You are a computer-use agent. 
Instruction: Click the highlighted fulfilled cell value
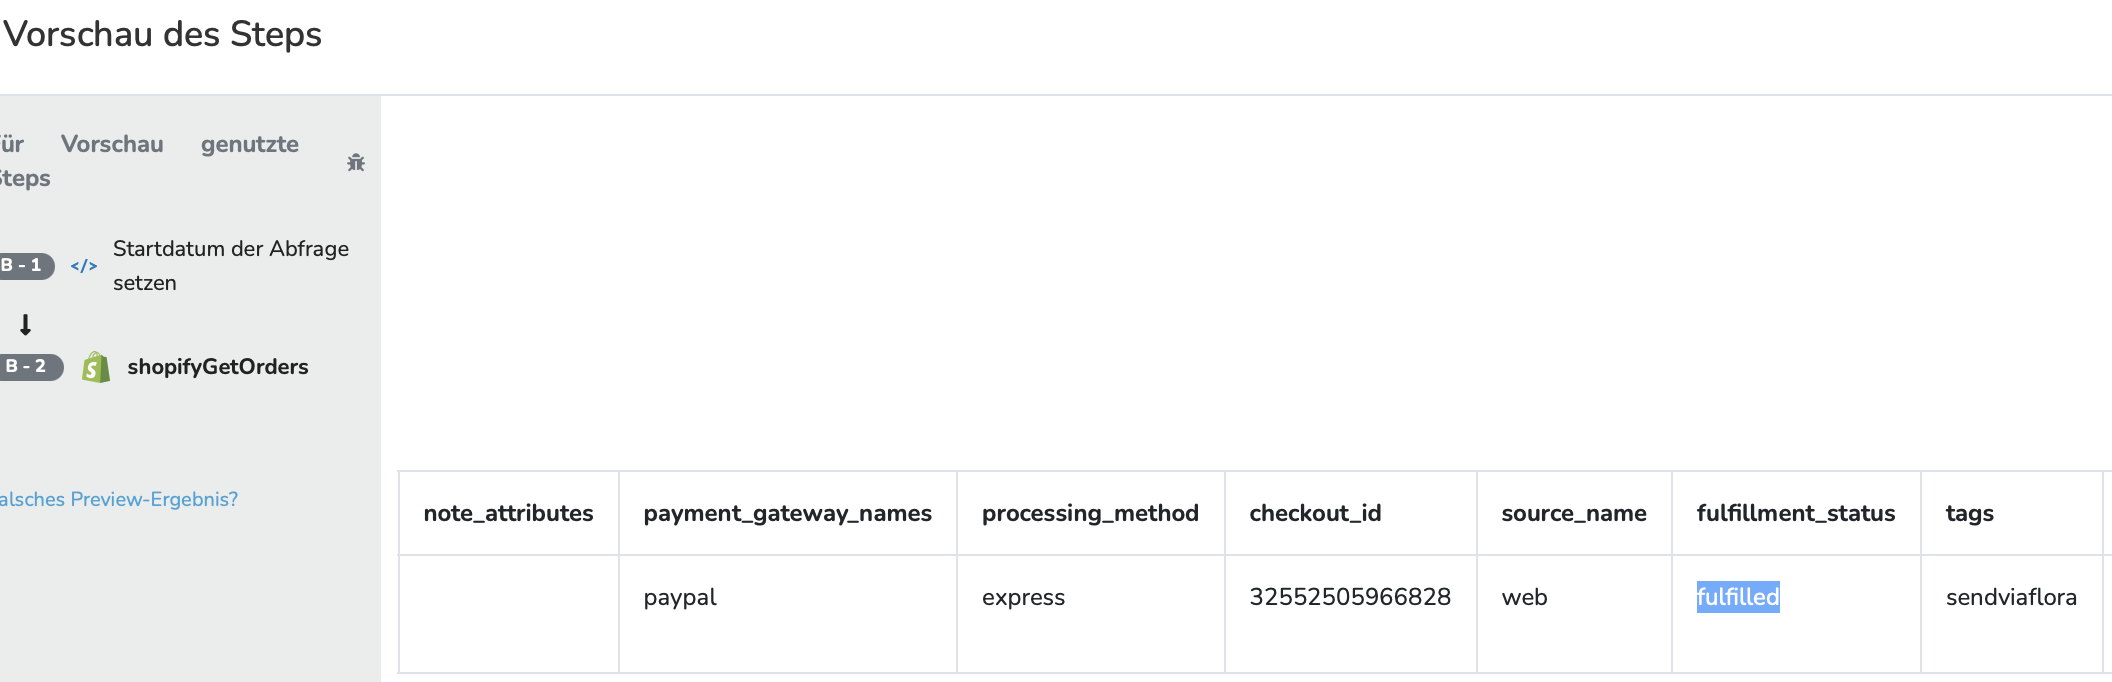(1738, 597)
